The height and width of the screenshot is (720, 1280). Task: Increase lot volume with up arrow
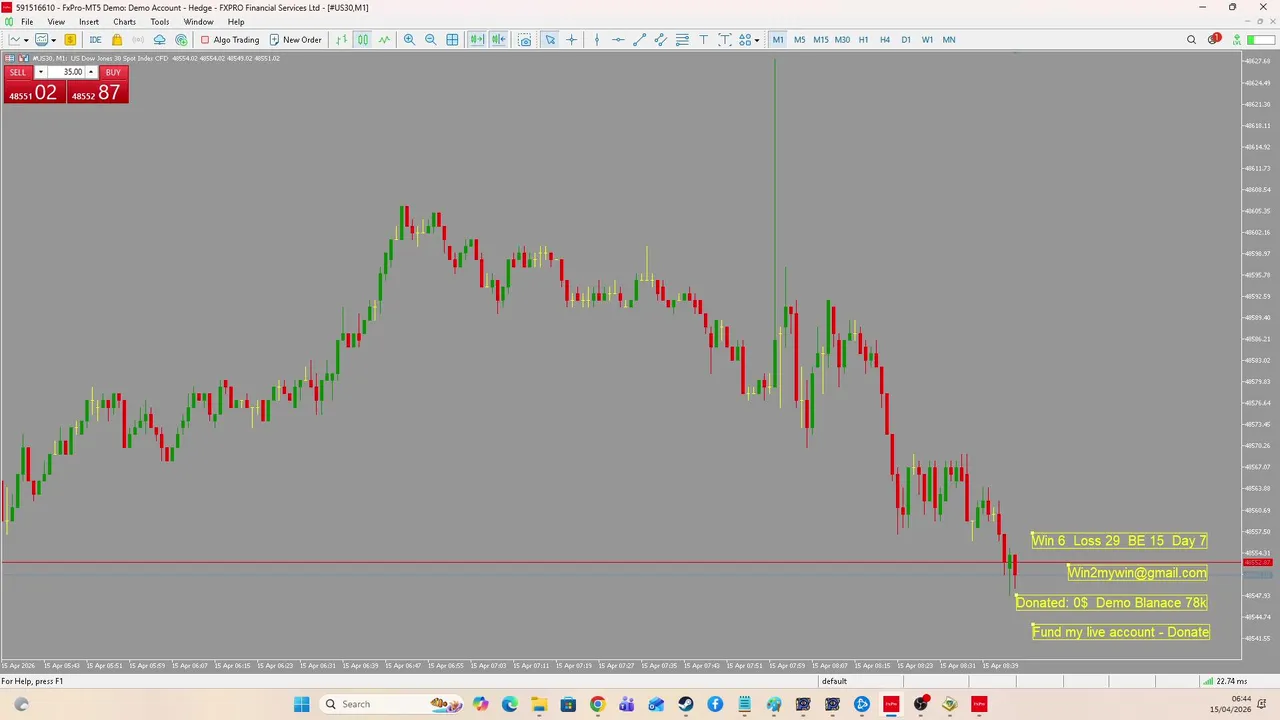tap(91, 72)
